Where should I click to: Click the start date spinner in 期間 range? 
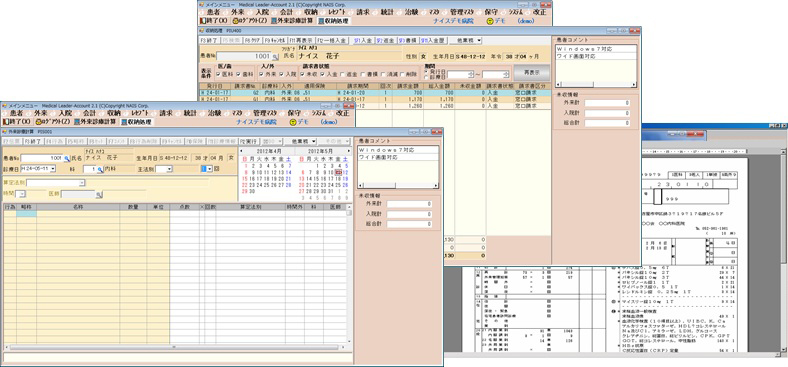click(470, 74)
